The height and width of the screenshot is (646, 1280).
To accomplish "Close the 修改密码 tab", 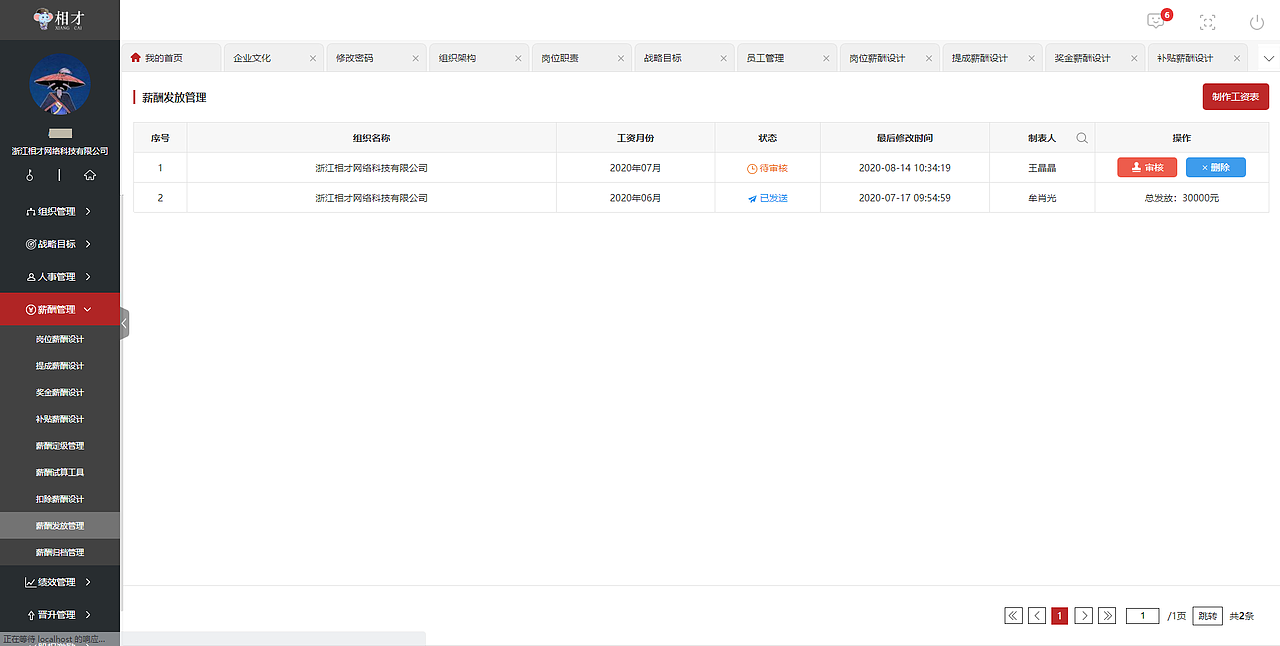I will [x=415, y=57].
